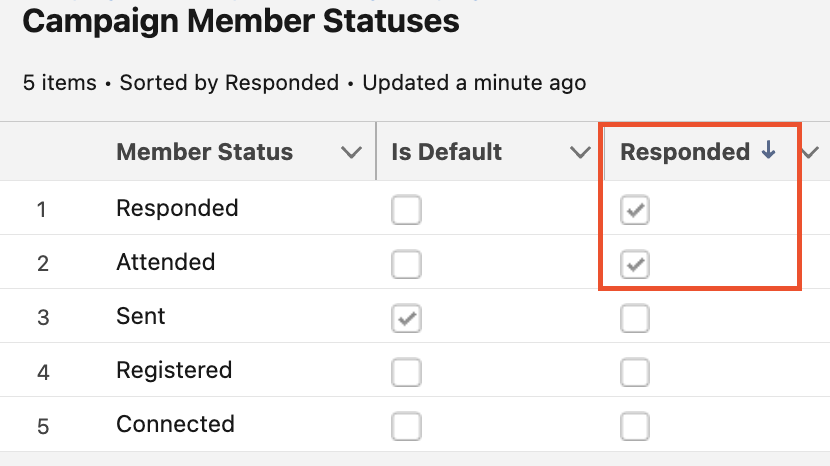Check Responded checkbox for Sent status
Screen dimensions: 830x466
(635, 319)
